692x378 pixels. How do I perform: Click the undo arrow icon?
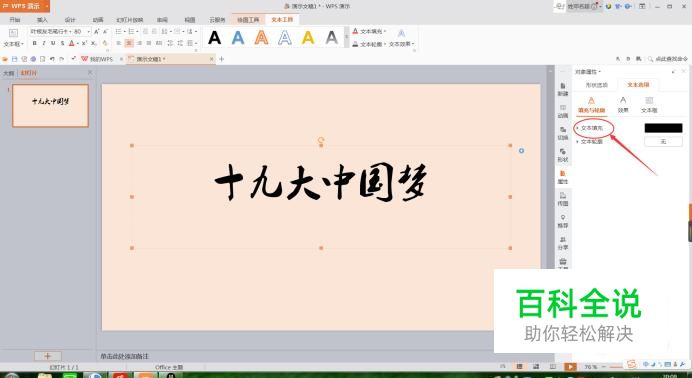tap(52, 59)
